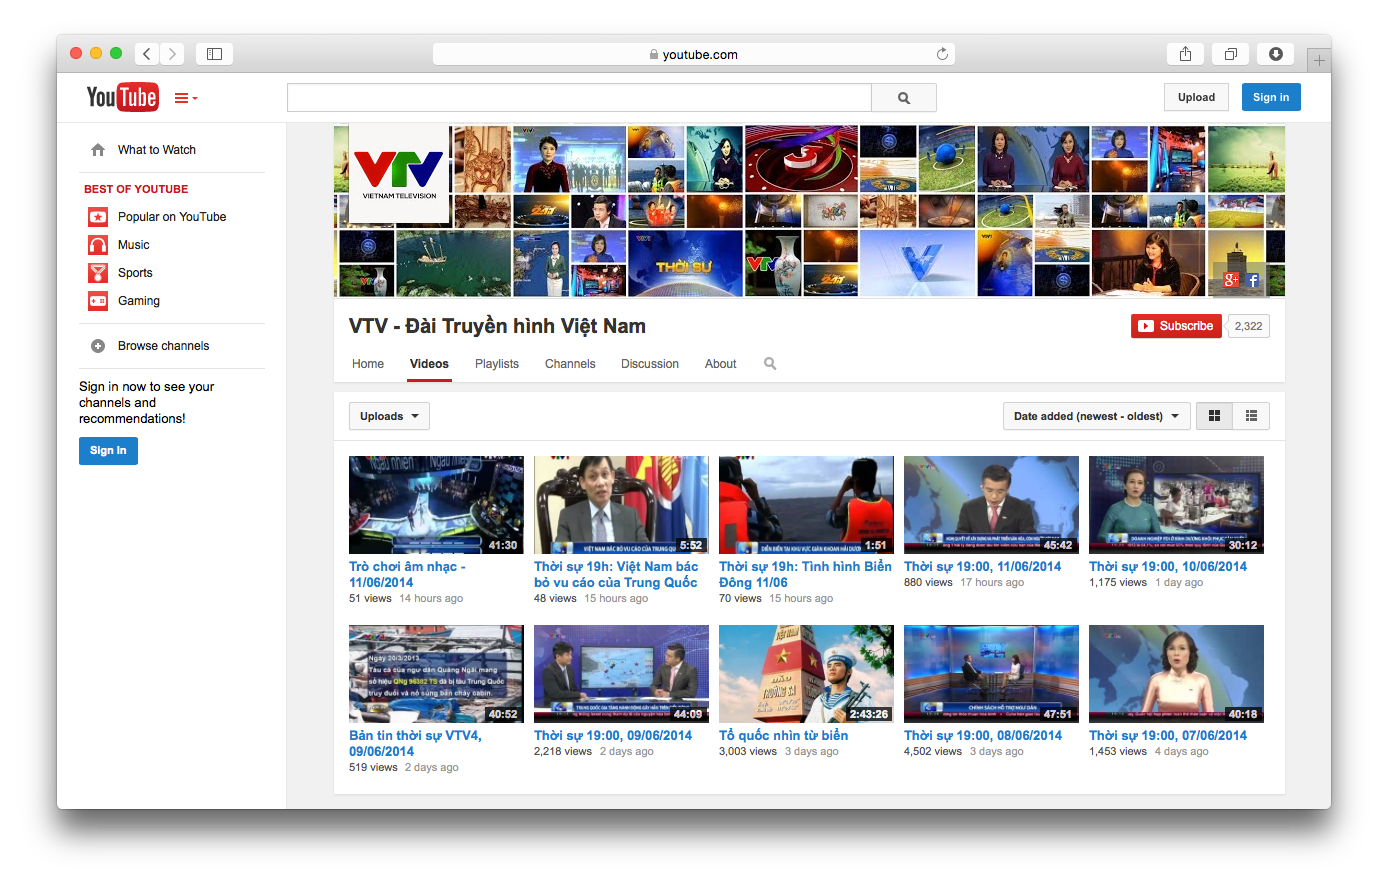This screenshot has width=1388, height=888.
Task: Switch to the Playlists tab
Action: tap(496, 363)
